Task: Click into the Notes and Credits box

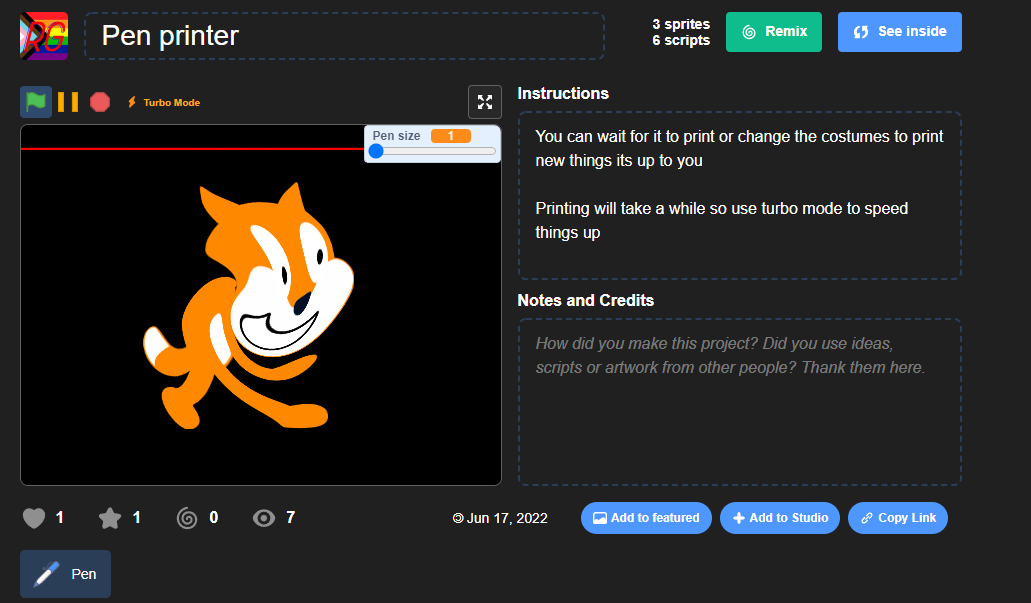Action: tap(739, 402)
